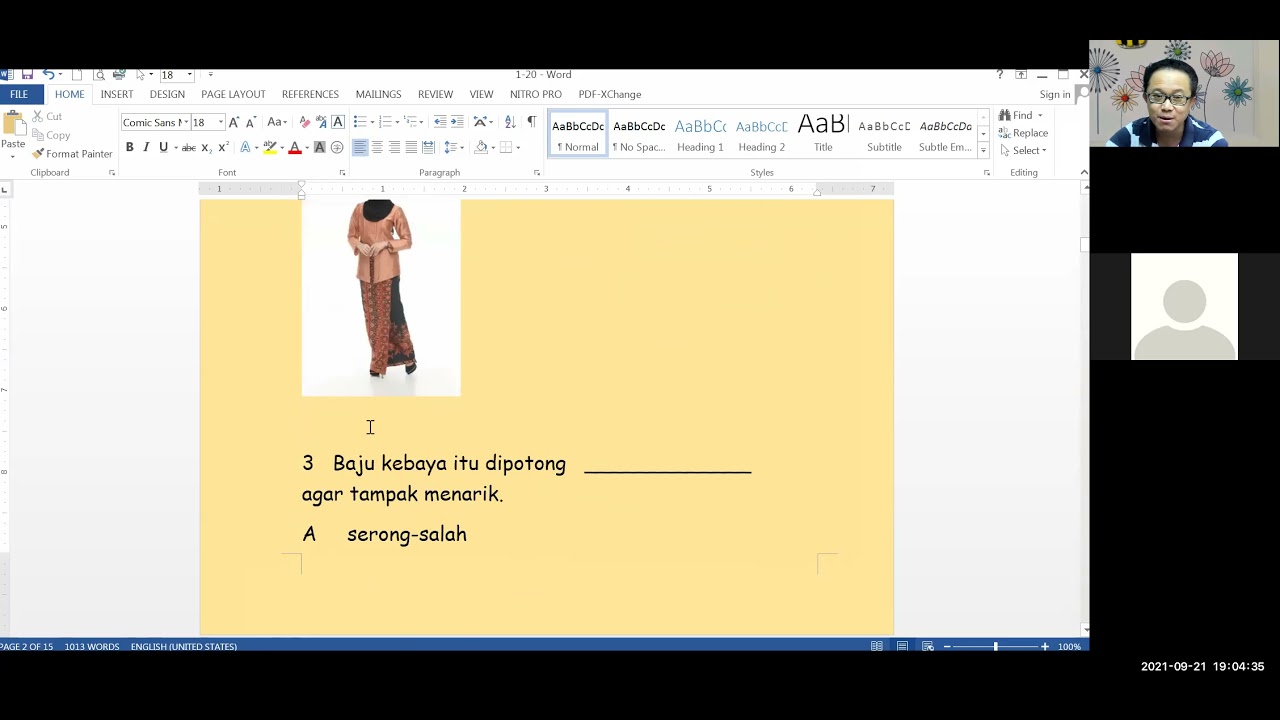1280x720 pixels.
Task: Toggle show paragraph marks
Action: click(531, 122)
